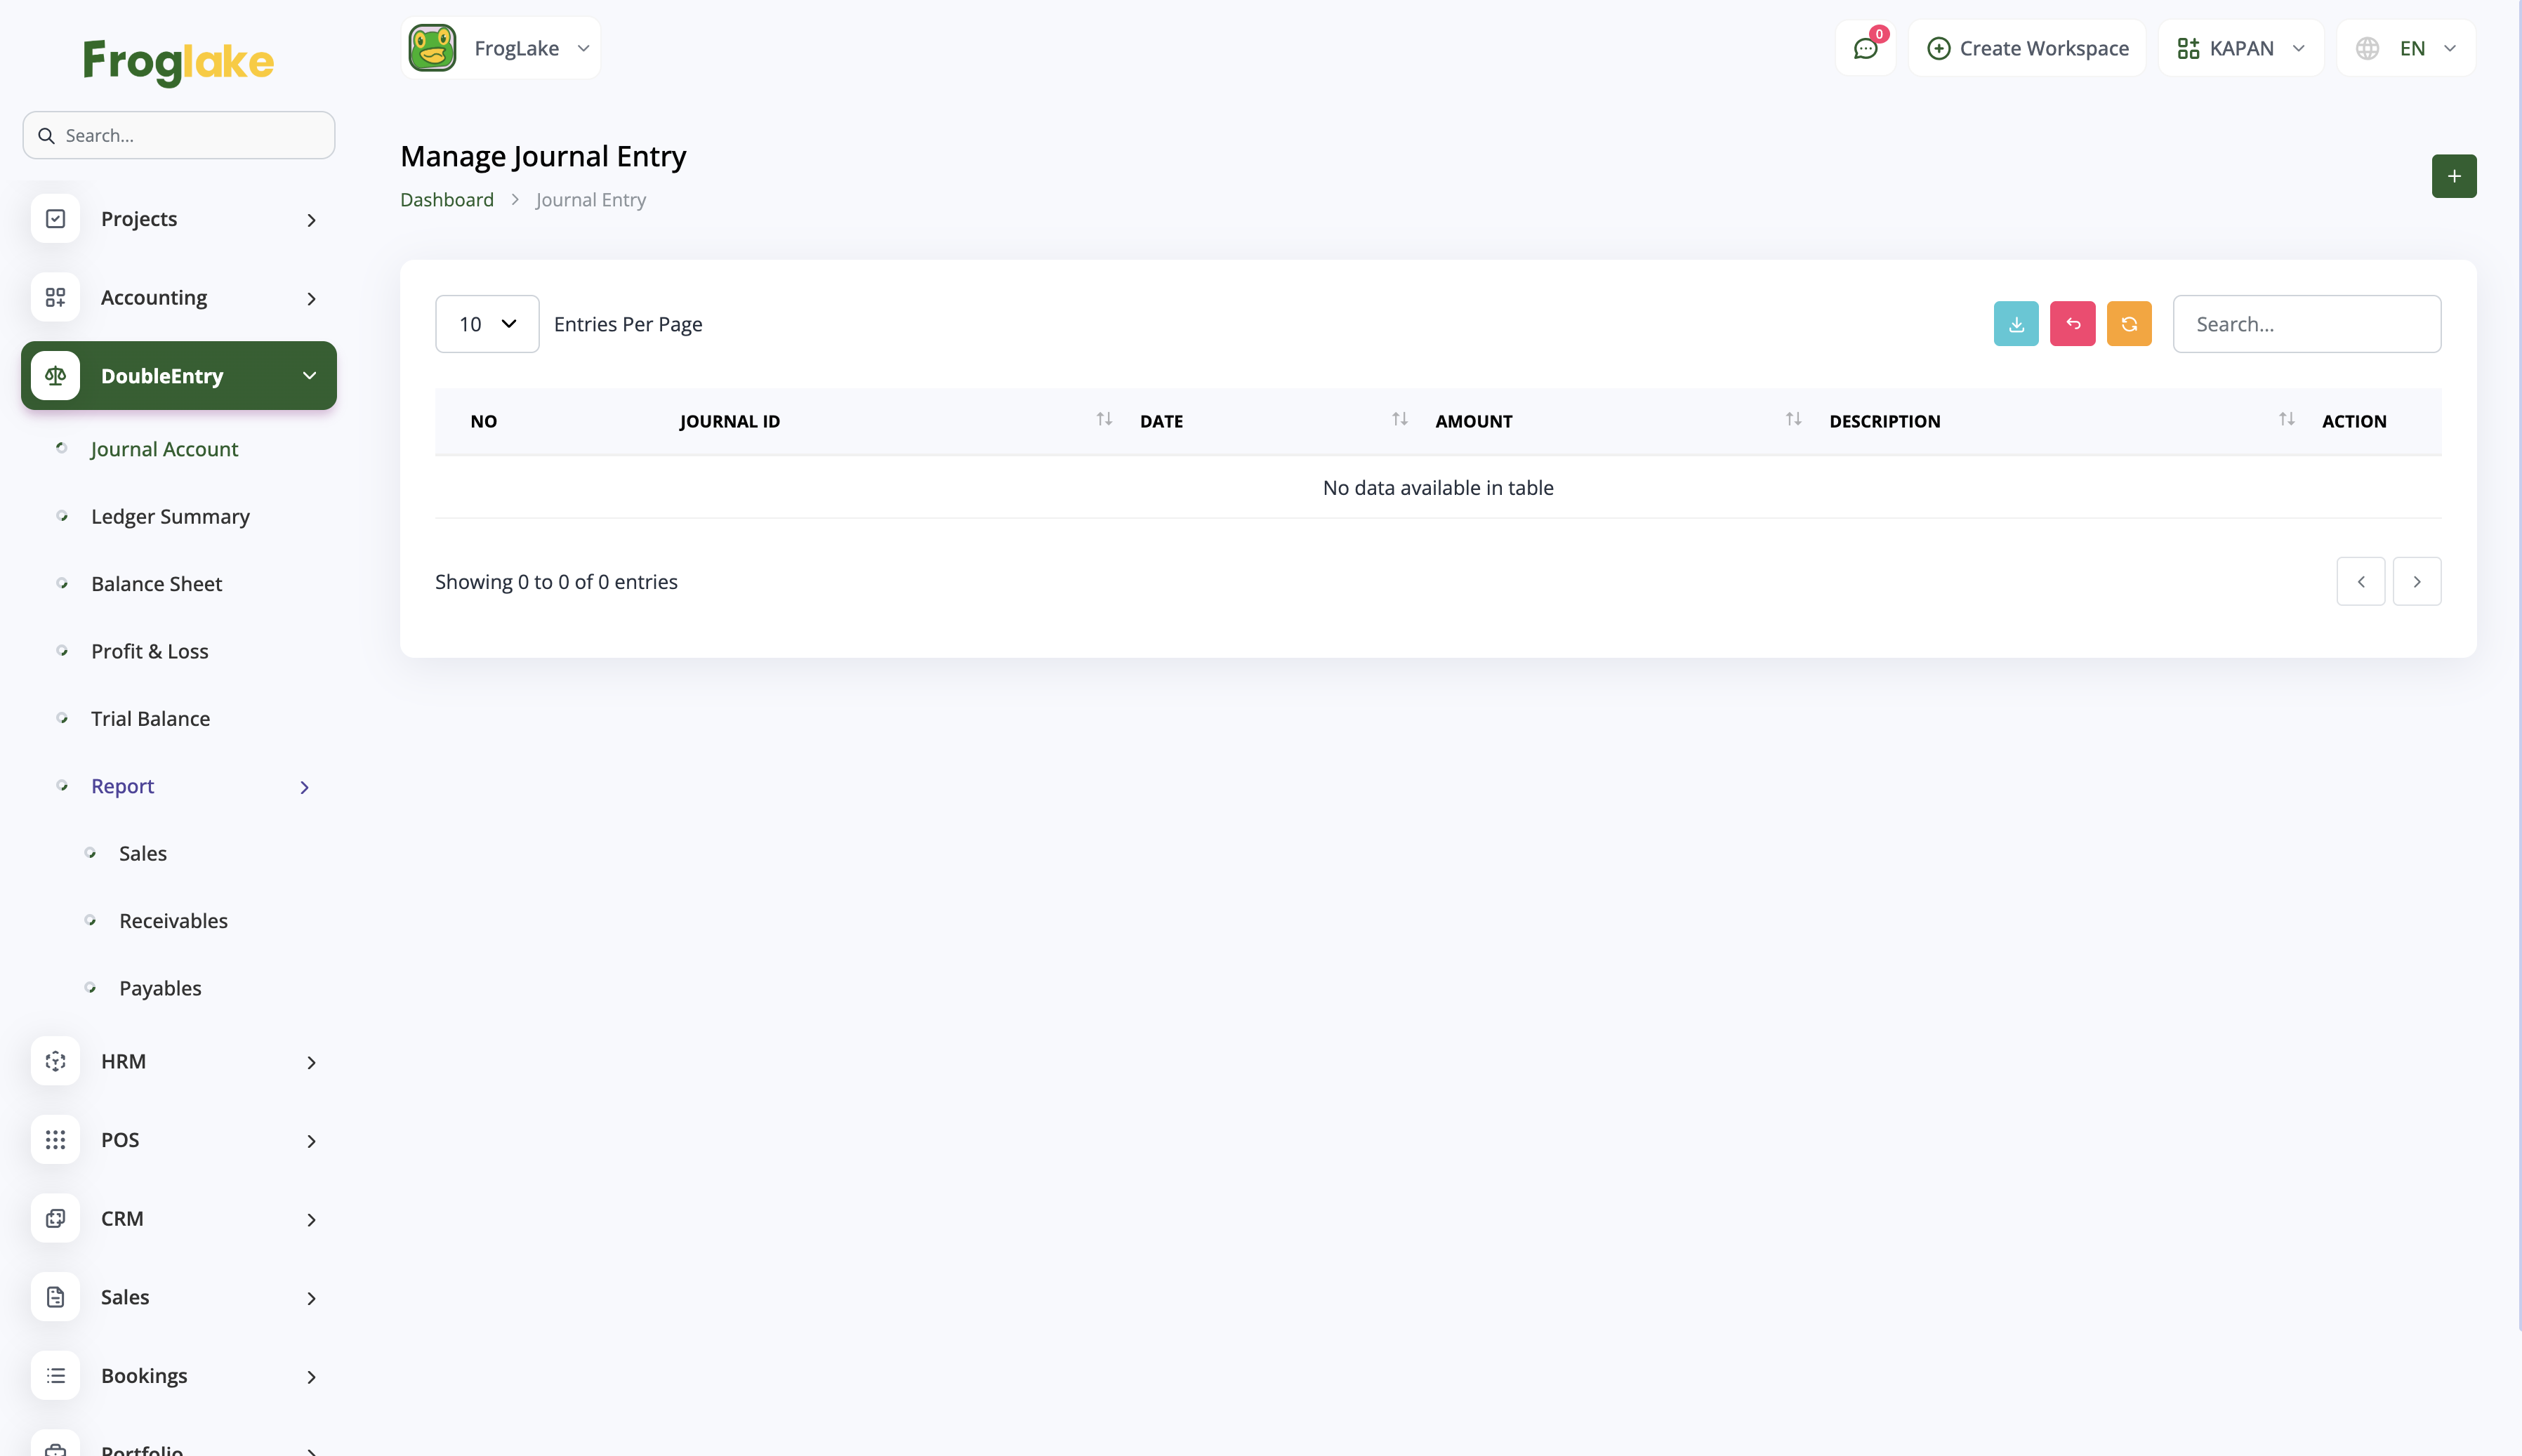Click the Create Workspace button
The height and width of the screenshot is (1456, 2522).
click(2027, 48)
